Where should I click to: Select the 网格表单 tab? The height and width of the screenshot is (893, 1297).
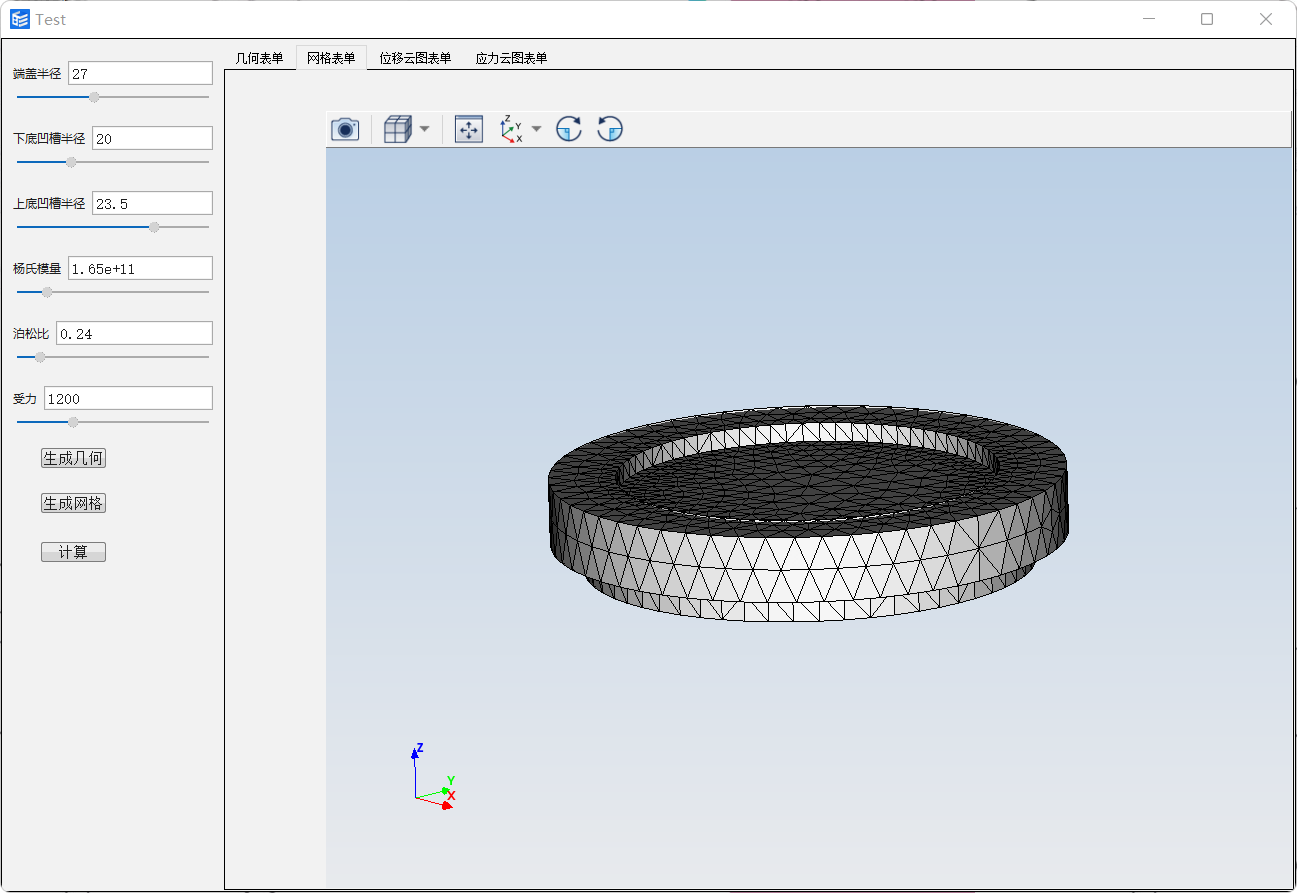click(x=331, y=58)
